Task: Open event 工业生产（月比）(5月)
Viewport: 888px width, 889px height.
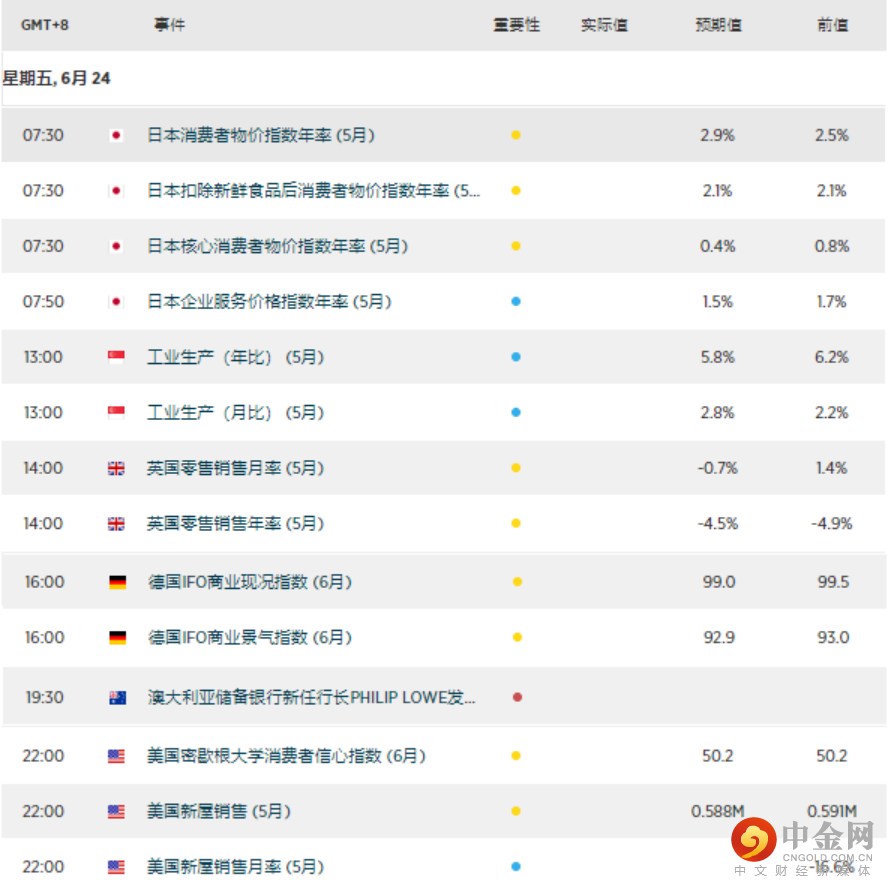Action: pos(236,412)
